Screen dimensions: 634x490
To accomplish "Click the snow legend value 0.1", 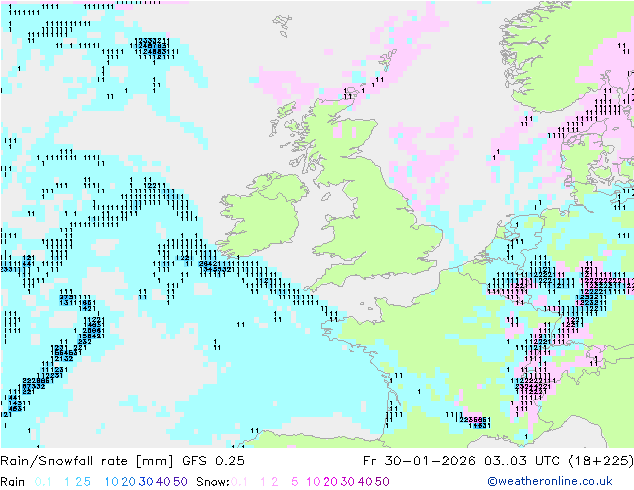I will pyautogui.click(x=239, y=482).
